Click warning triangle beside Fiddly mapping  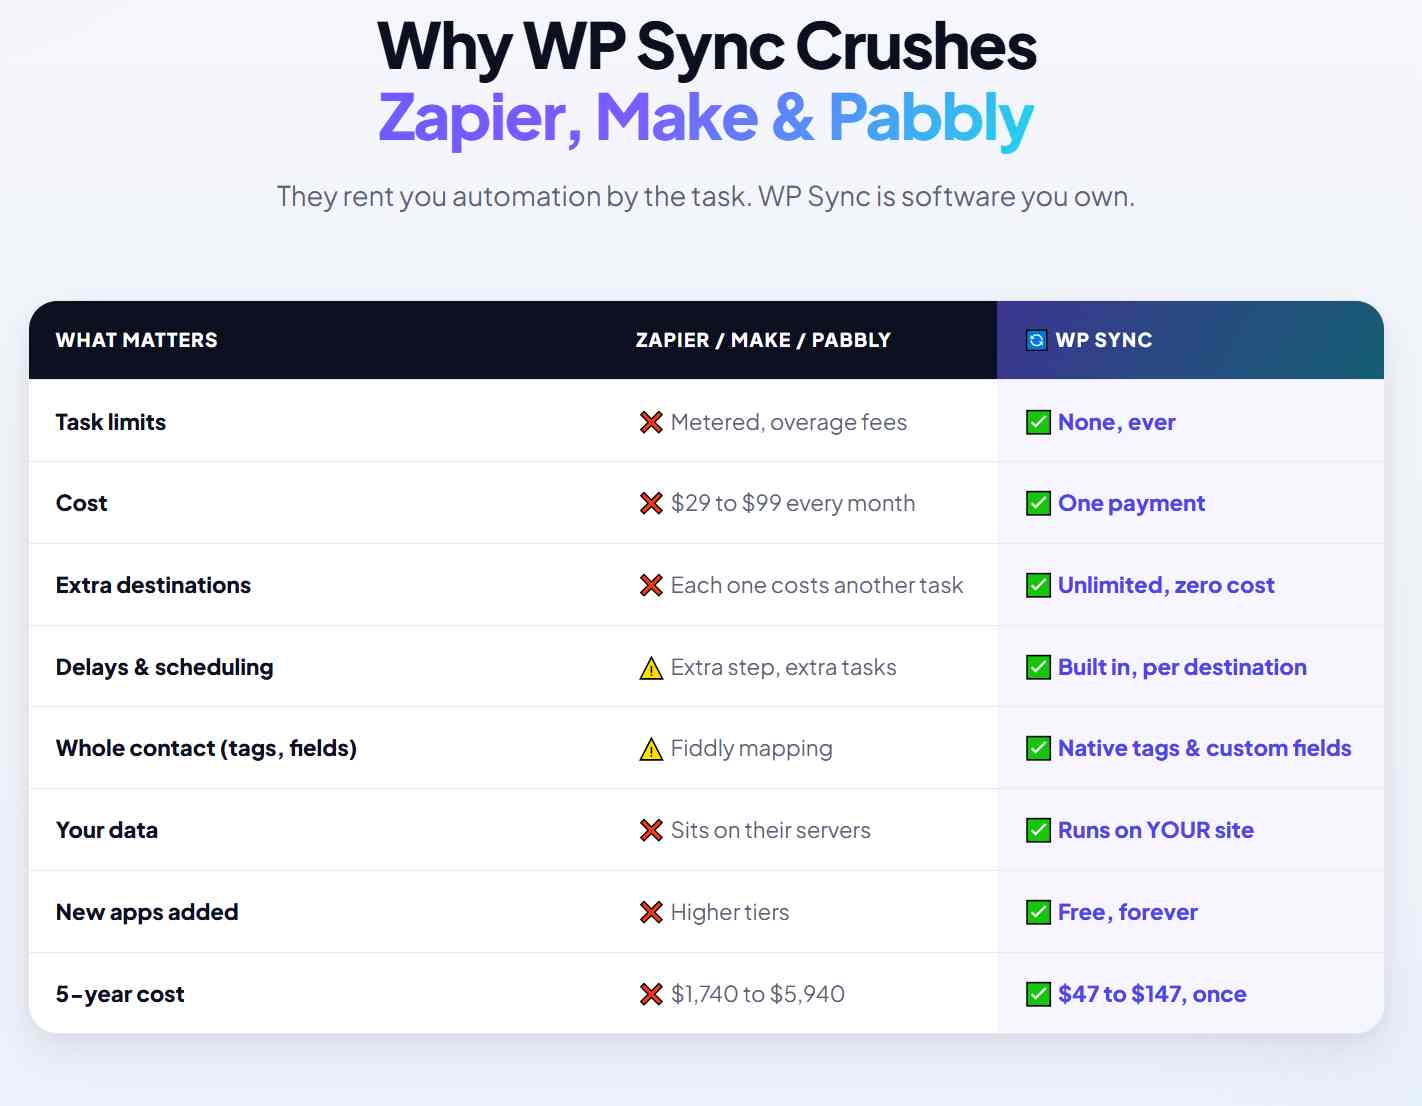tap(651, 749)
